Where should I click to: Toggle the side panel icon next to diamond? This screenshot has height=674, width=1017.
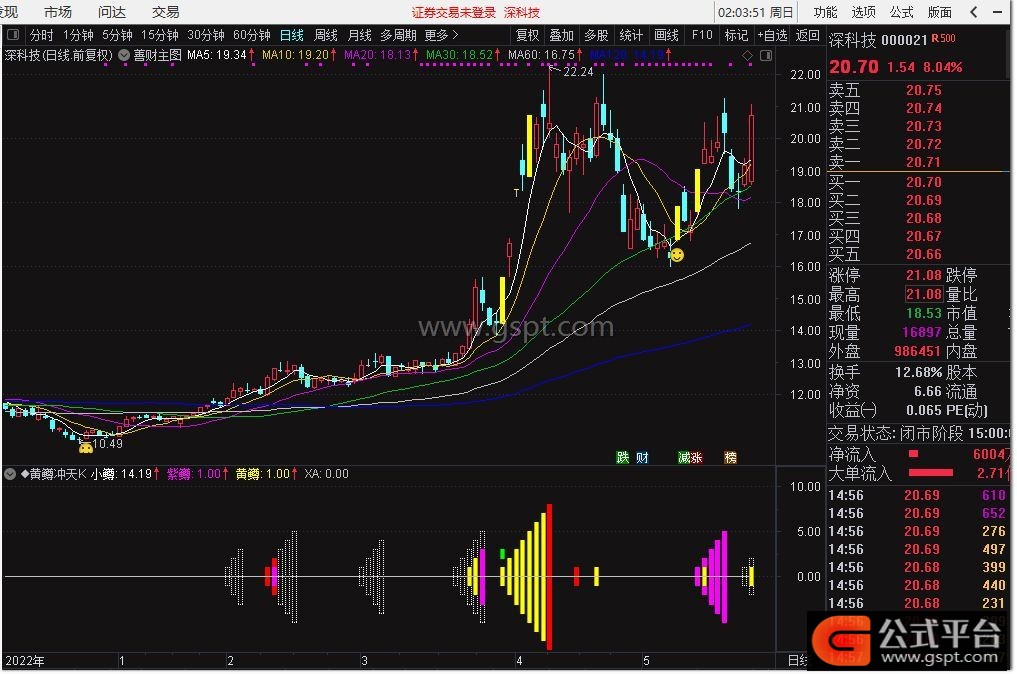[766, 56]
